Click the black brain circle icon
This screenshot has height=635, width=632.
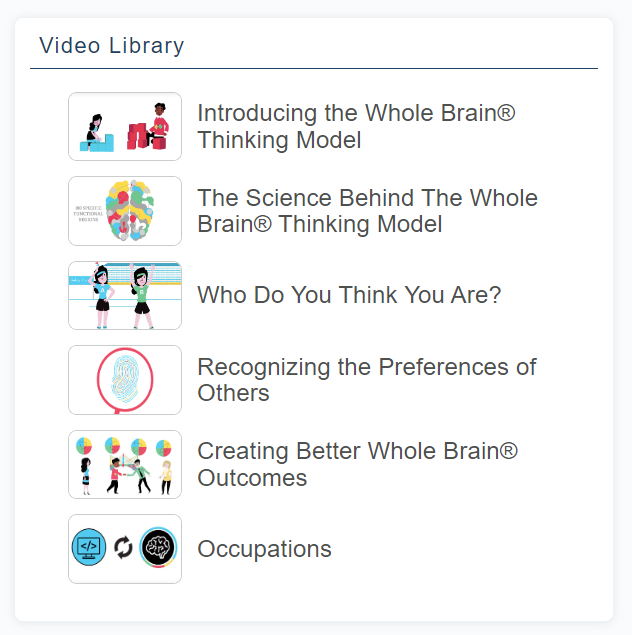click(157, 547)
